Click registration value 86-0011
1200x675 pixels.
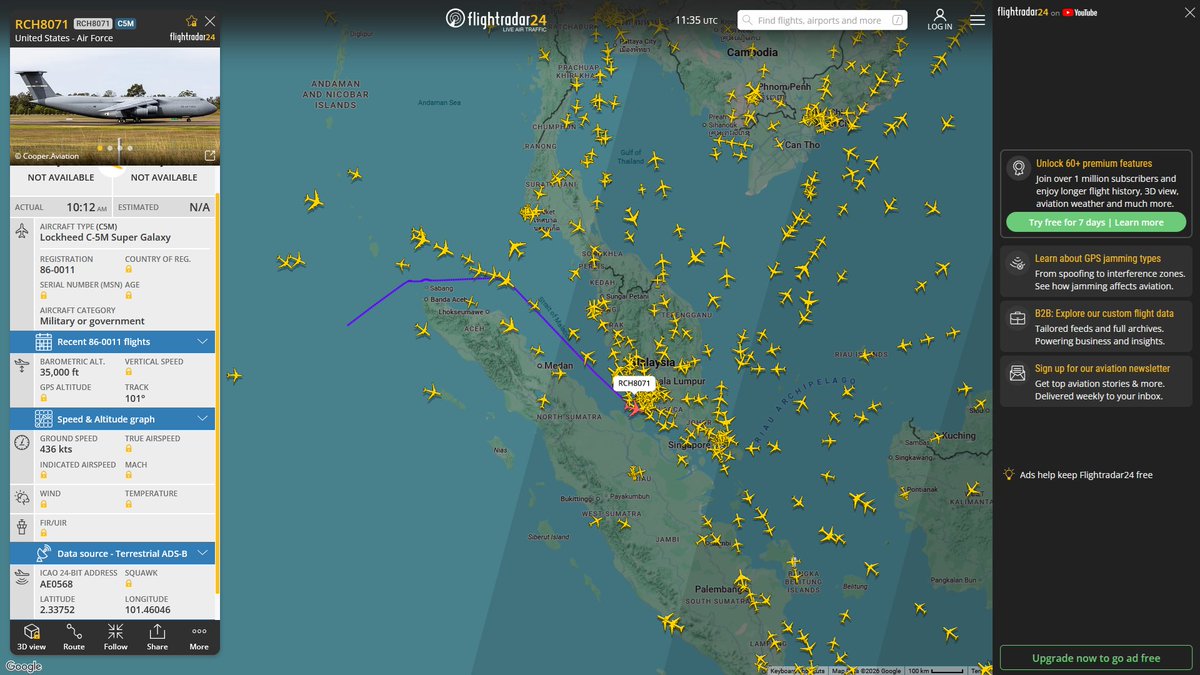pos(57,270)
